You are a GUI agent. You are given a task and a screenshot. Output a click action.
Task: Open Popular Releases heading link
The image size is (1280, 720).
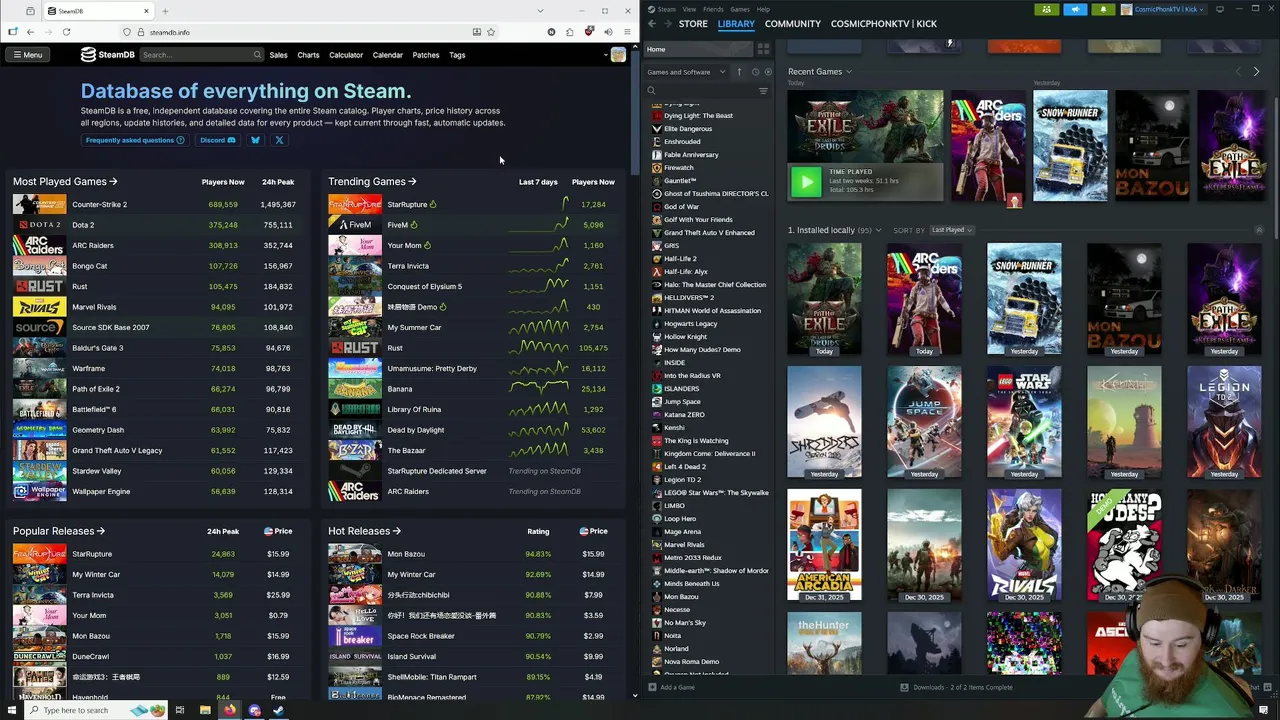59,531
